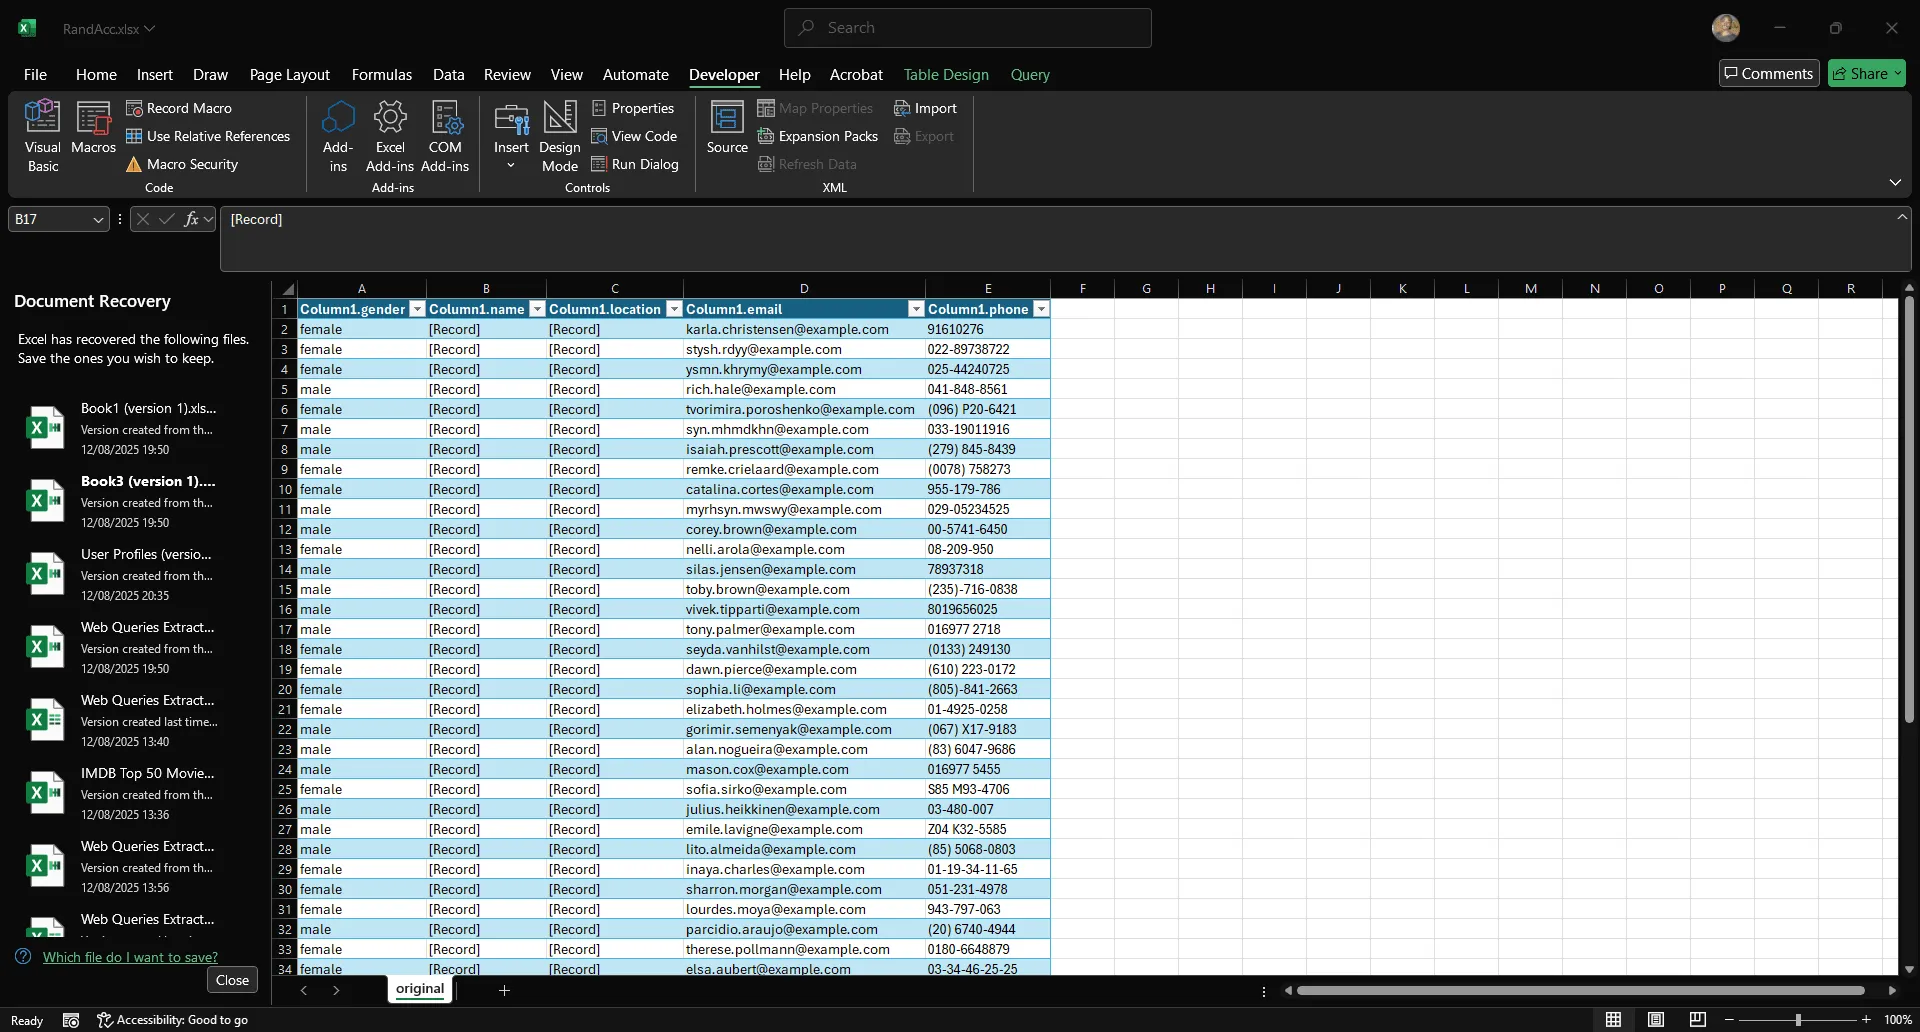Collapse the ribbon with the chevron

[x=1895, y=182]
